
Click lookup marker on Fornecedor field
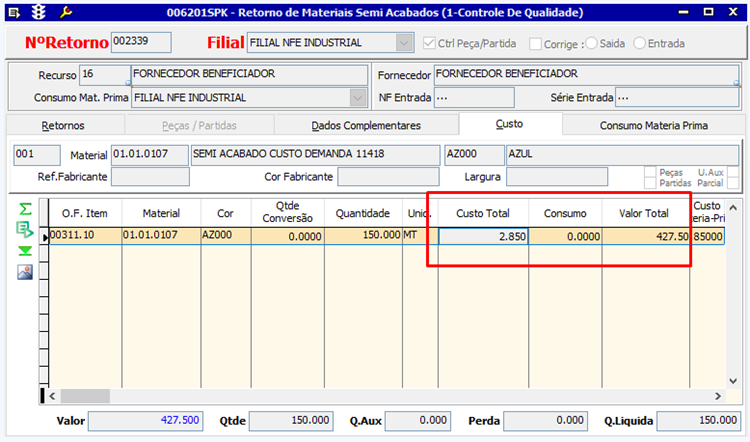click(737, 83)
